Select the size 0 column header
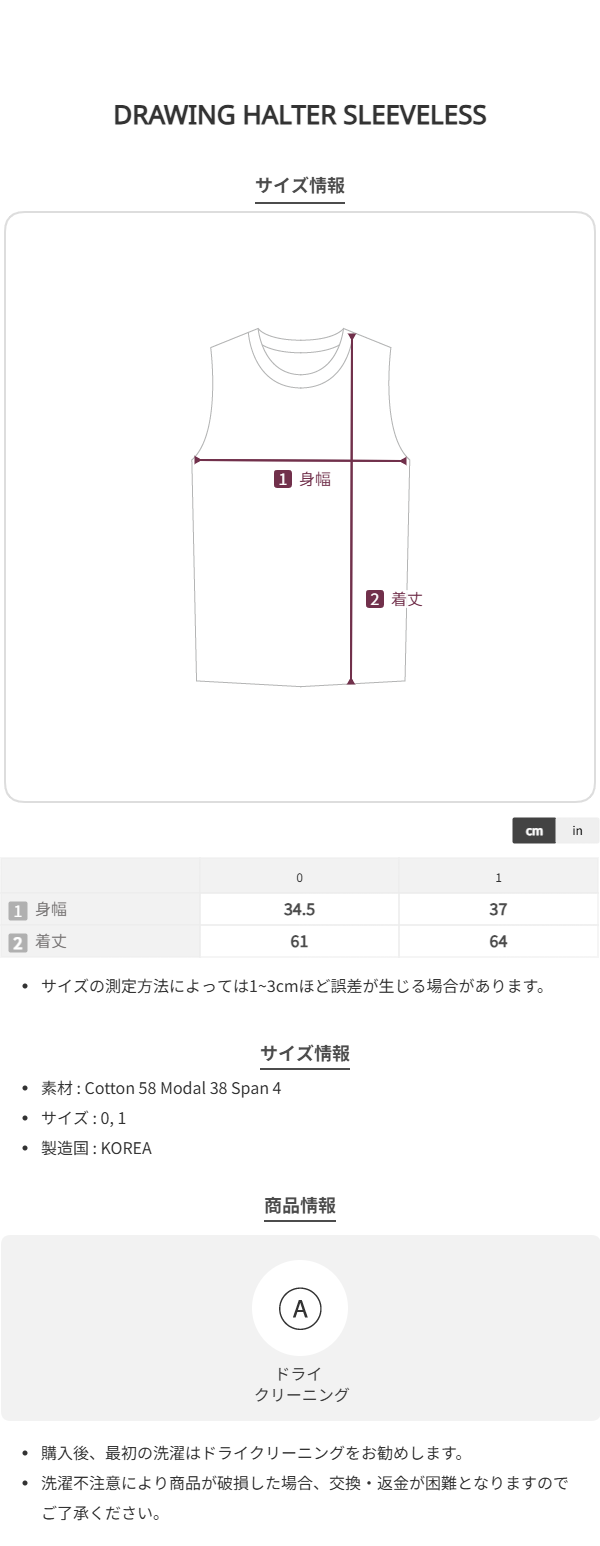600x1546 pixels. coord(299,877)
